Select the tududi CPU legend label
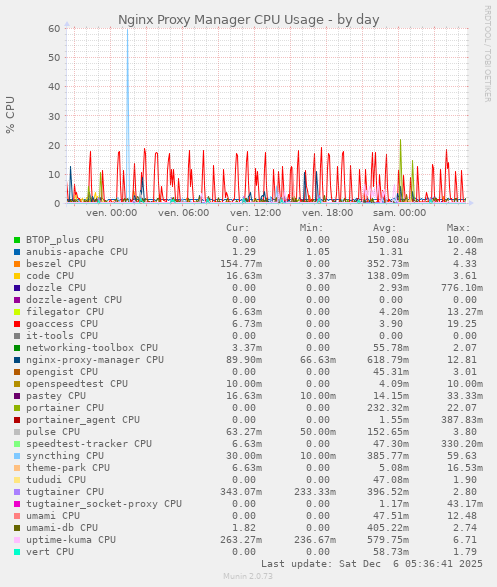Viewport: 497px width, 587px height. point(56,480)
